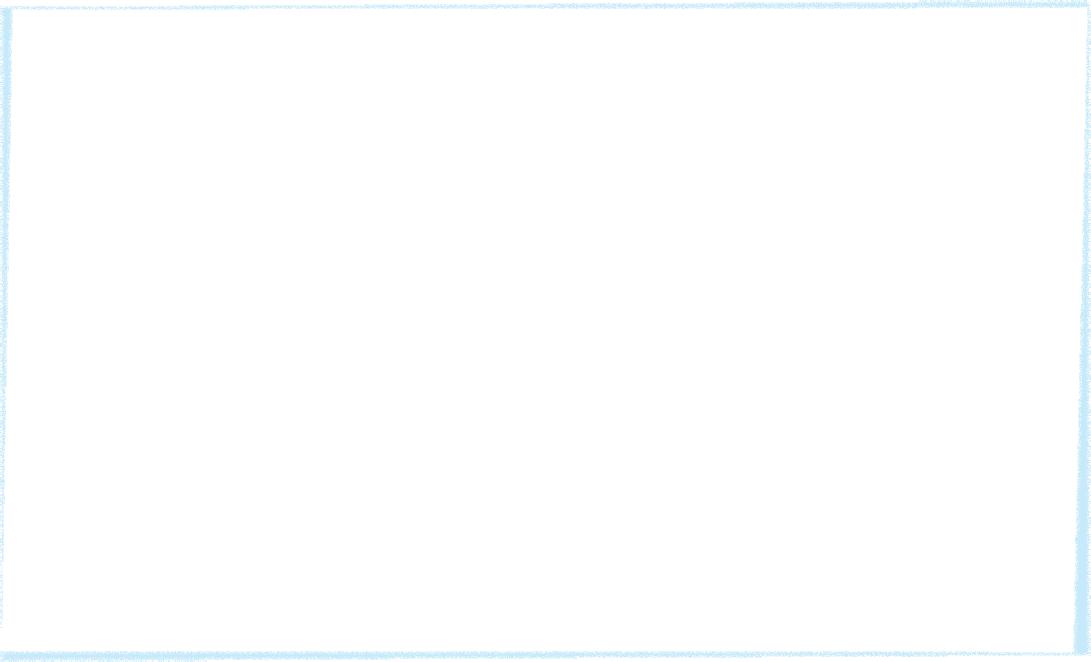Click the empty white area near the top border
Viewport: 1091px width, 662px height.
pos(546,28)
